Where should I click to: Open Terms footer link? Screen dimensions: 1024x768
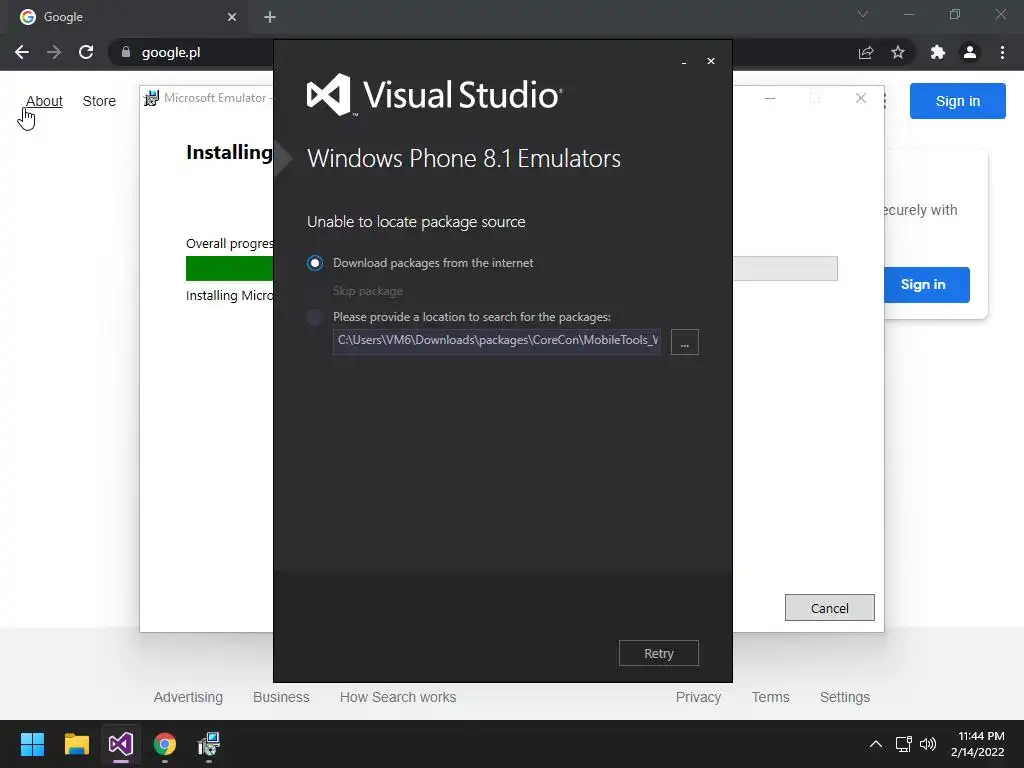click(771, 697)
